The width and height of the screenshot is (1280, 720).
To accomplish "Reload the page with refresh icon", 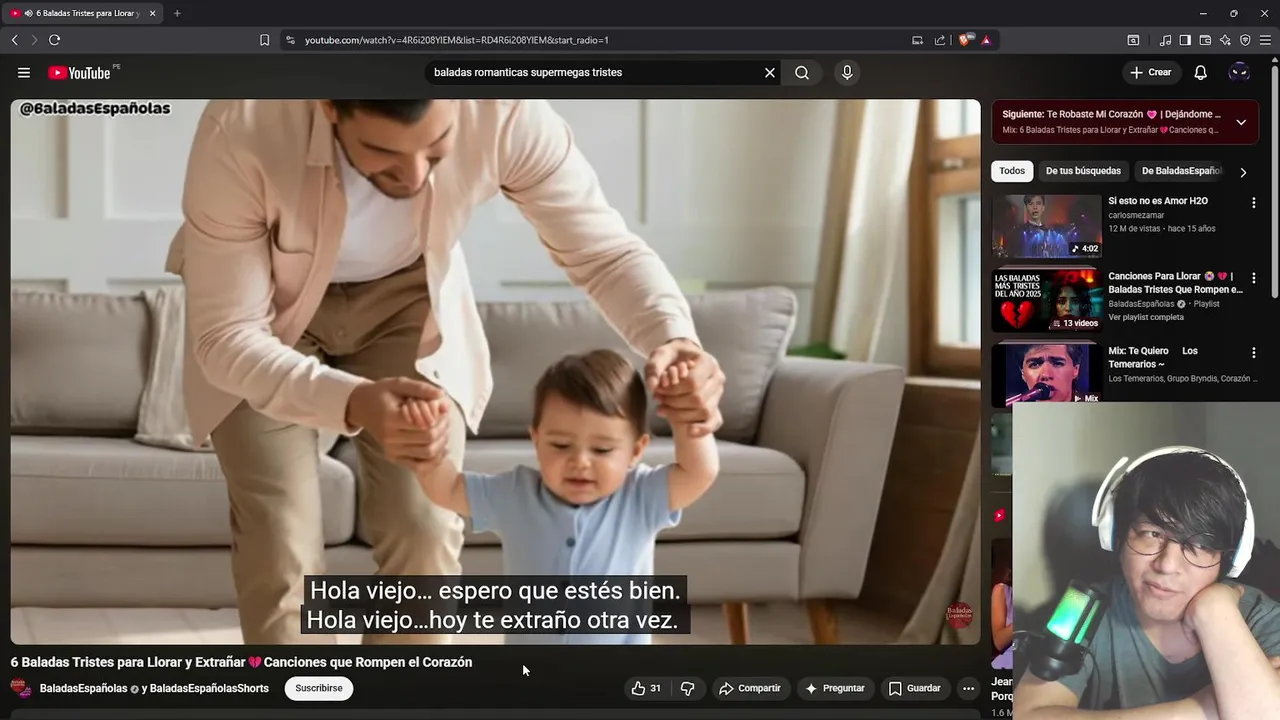I will (x=54, y=40).
